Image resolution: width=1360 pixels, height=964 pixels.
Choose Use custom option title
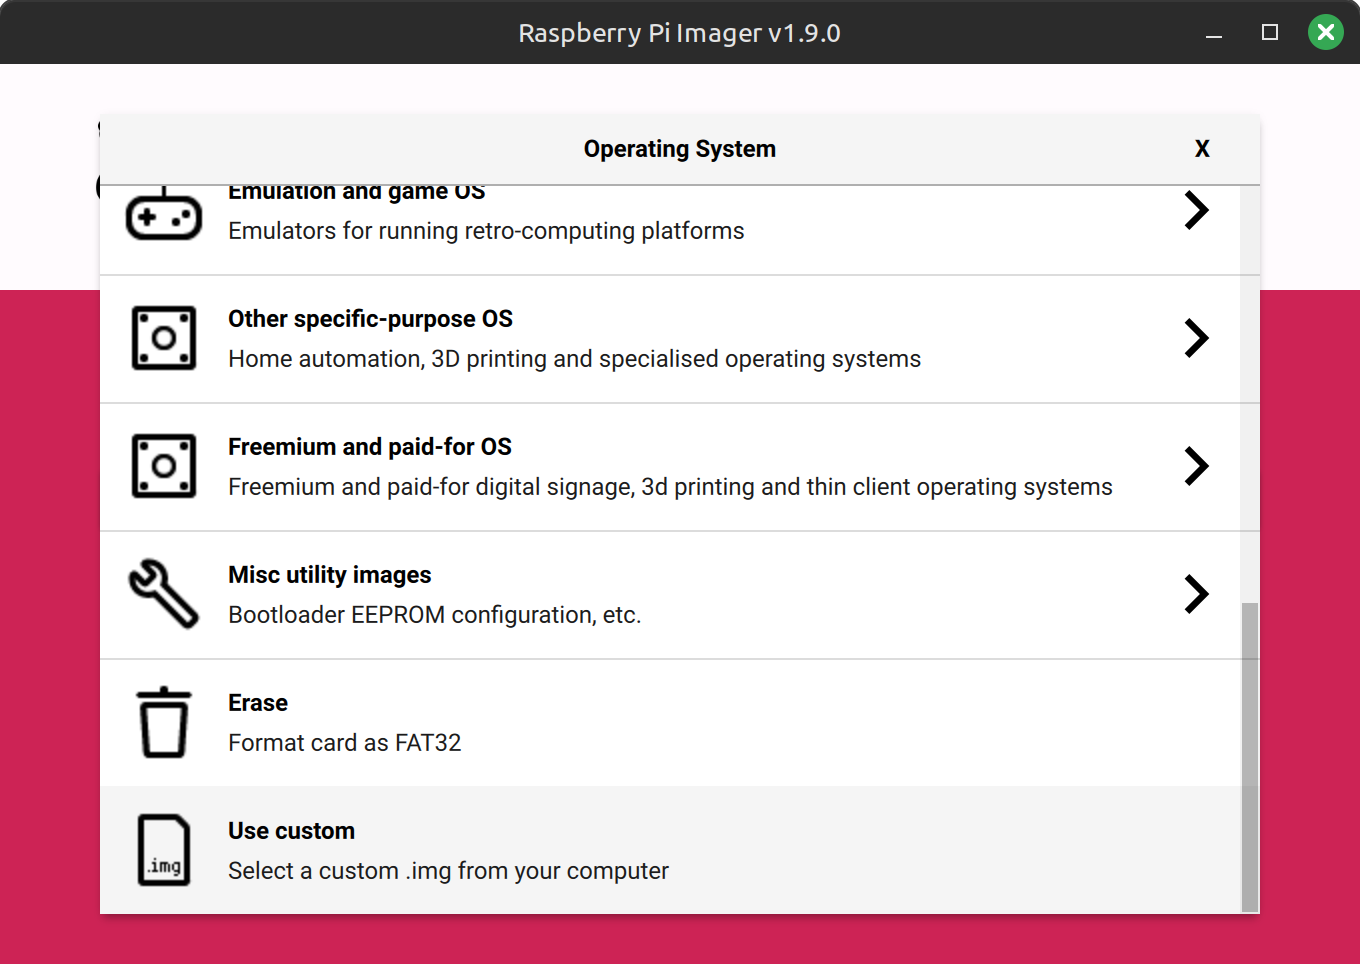(291, 831)
